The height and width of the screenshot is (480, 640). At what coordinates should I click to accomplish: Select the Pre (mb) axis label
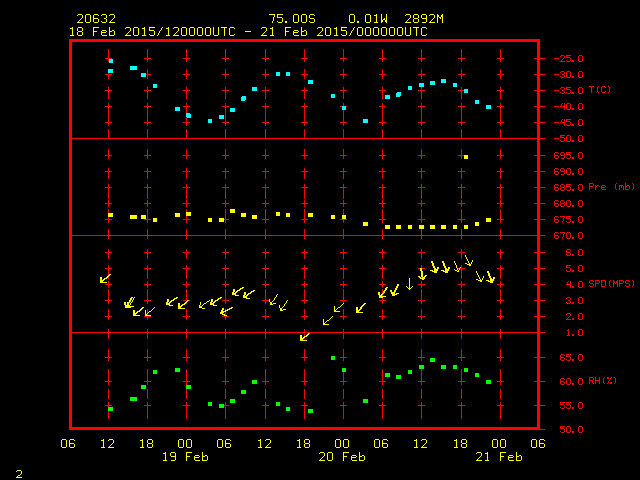click(611, 187)
